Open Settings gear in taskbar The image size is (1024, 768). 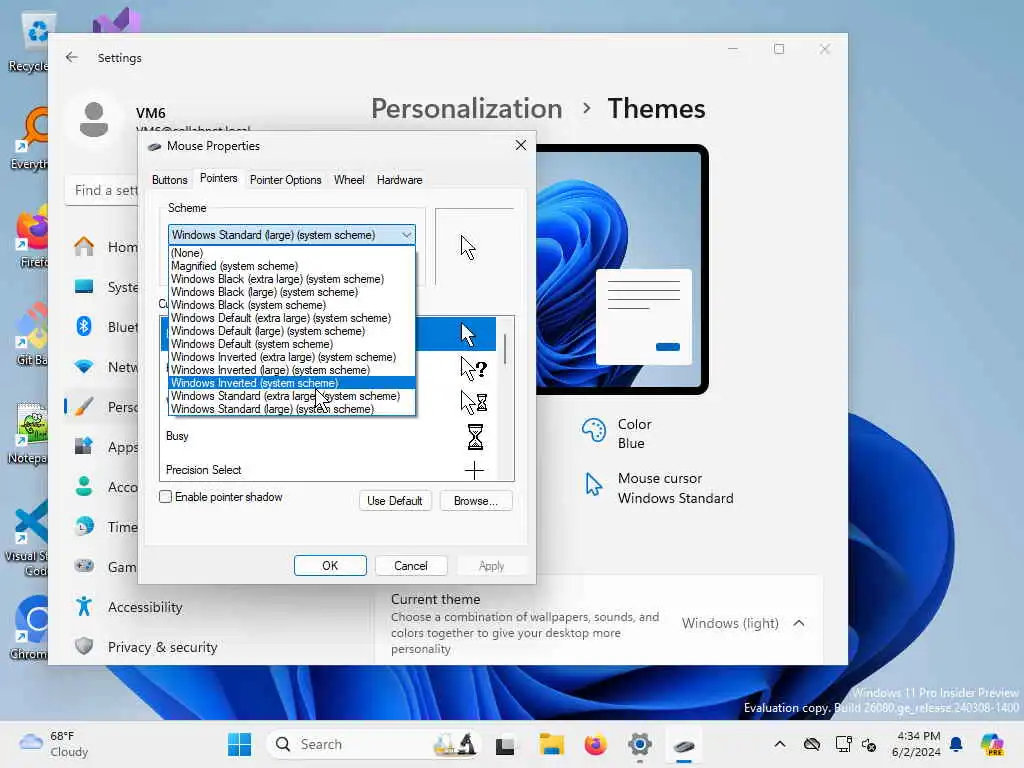639,744
